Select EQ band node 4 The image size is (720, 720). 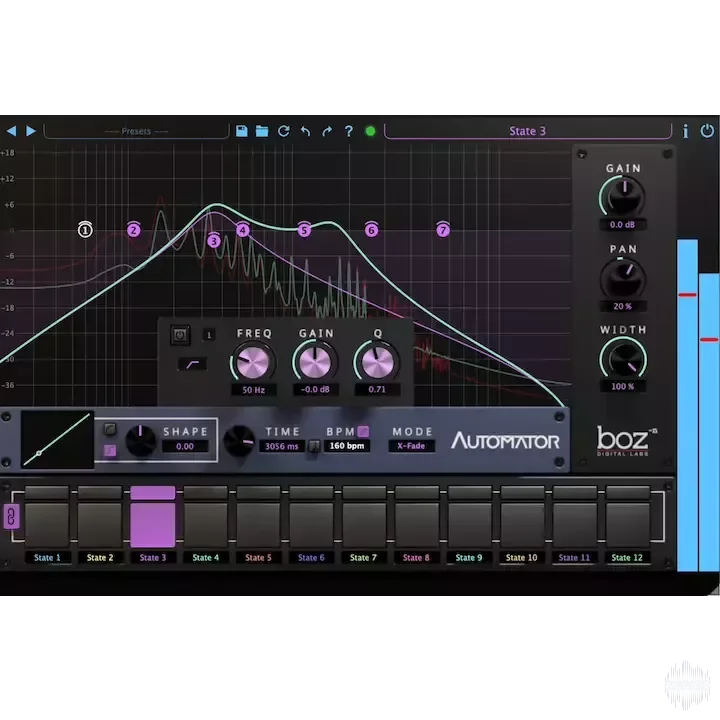pos(243,230)
